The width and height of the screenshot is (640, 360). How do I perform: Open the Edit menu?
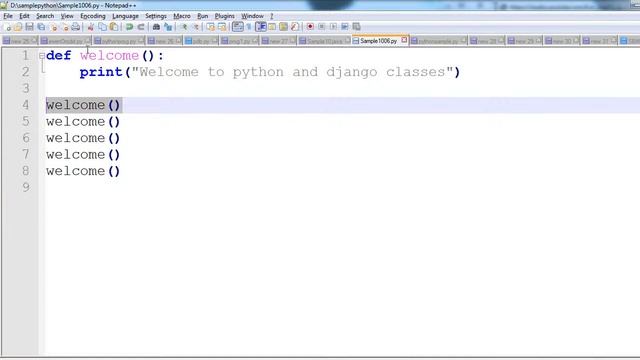24,16
